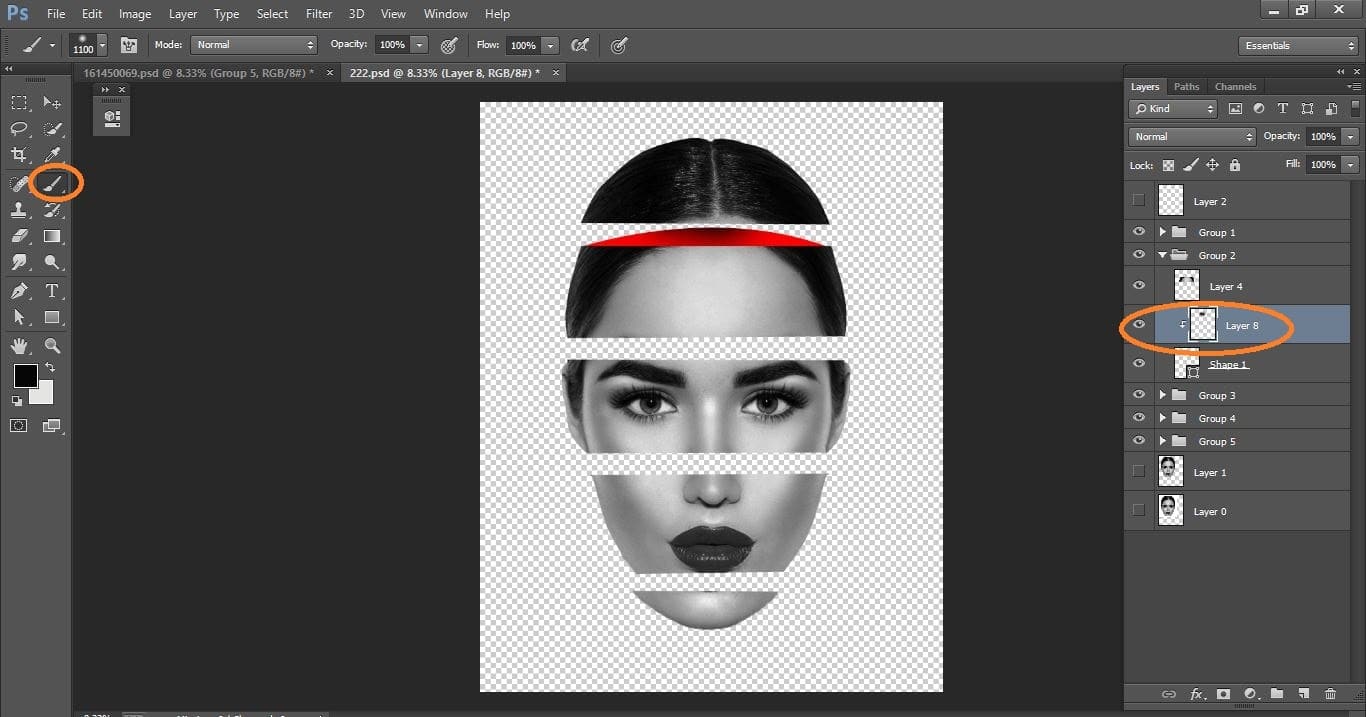Click the Link layers button

pyautogui.click(x=1169, y=694)
